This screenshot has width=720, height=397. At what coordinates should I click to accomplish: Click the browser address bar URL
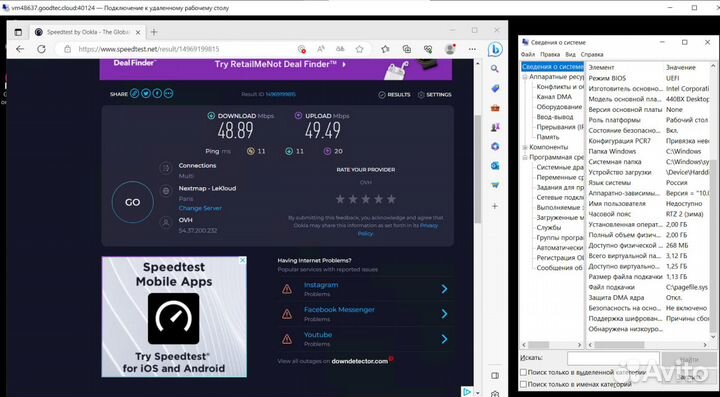(x=149, y=49)
